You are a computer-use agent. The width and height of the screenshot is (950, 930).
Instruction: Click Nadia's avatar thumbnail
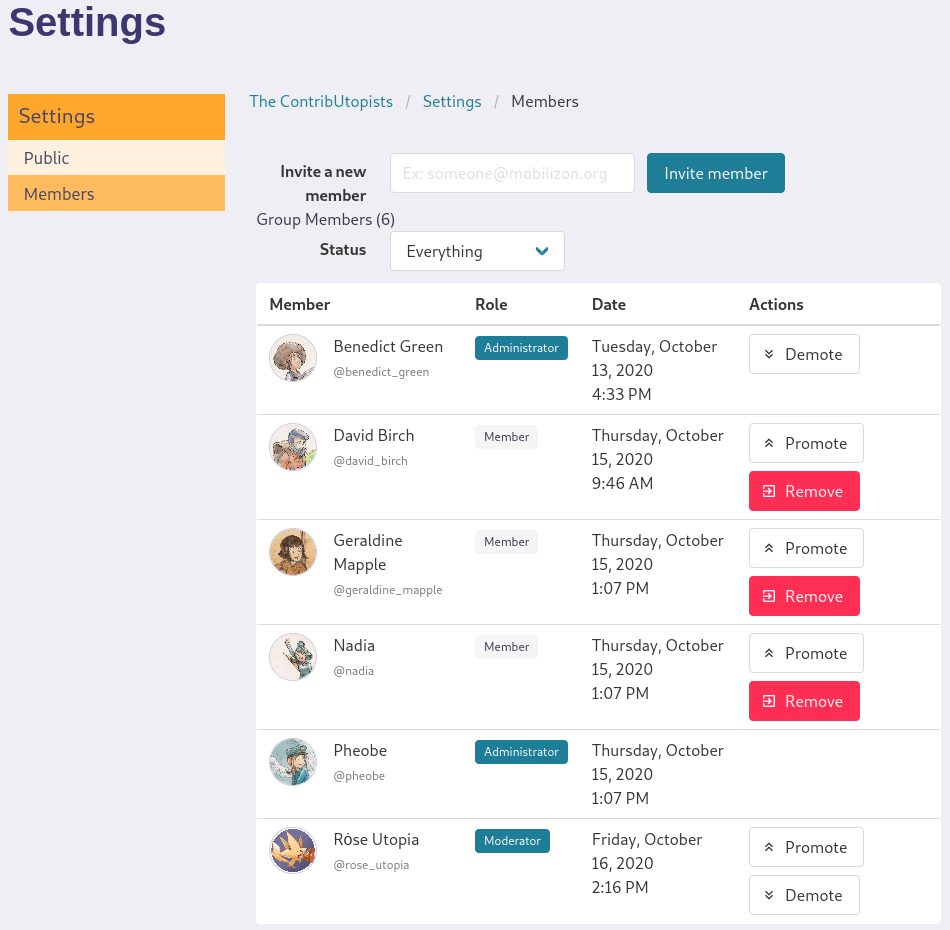(x=293, y=657)
